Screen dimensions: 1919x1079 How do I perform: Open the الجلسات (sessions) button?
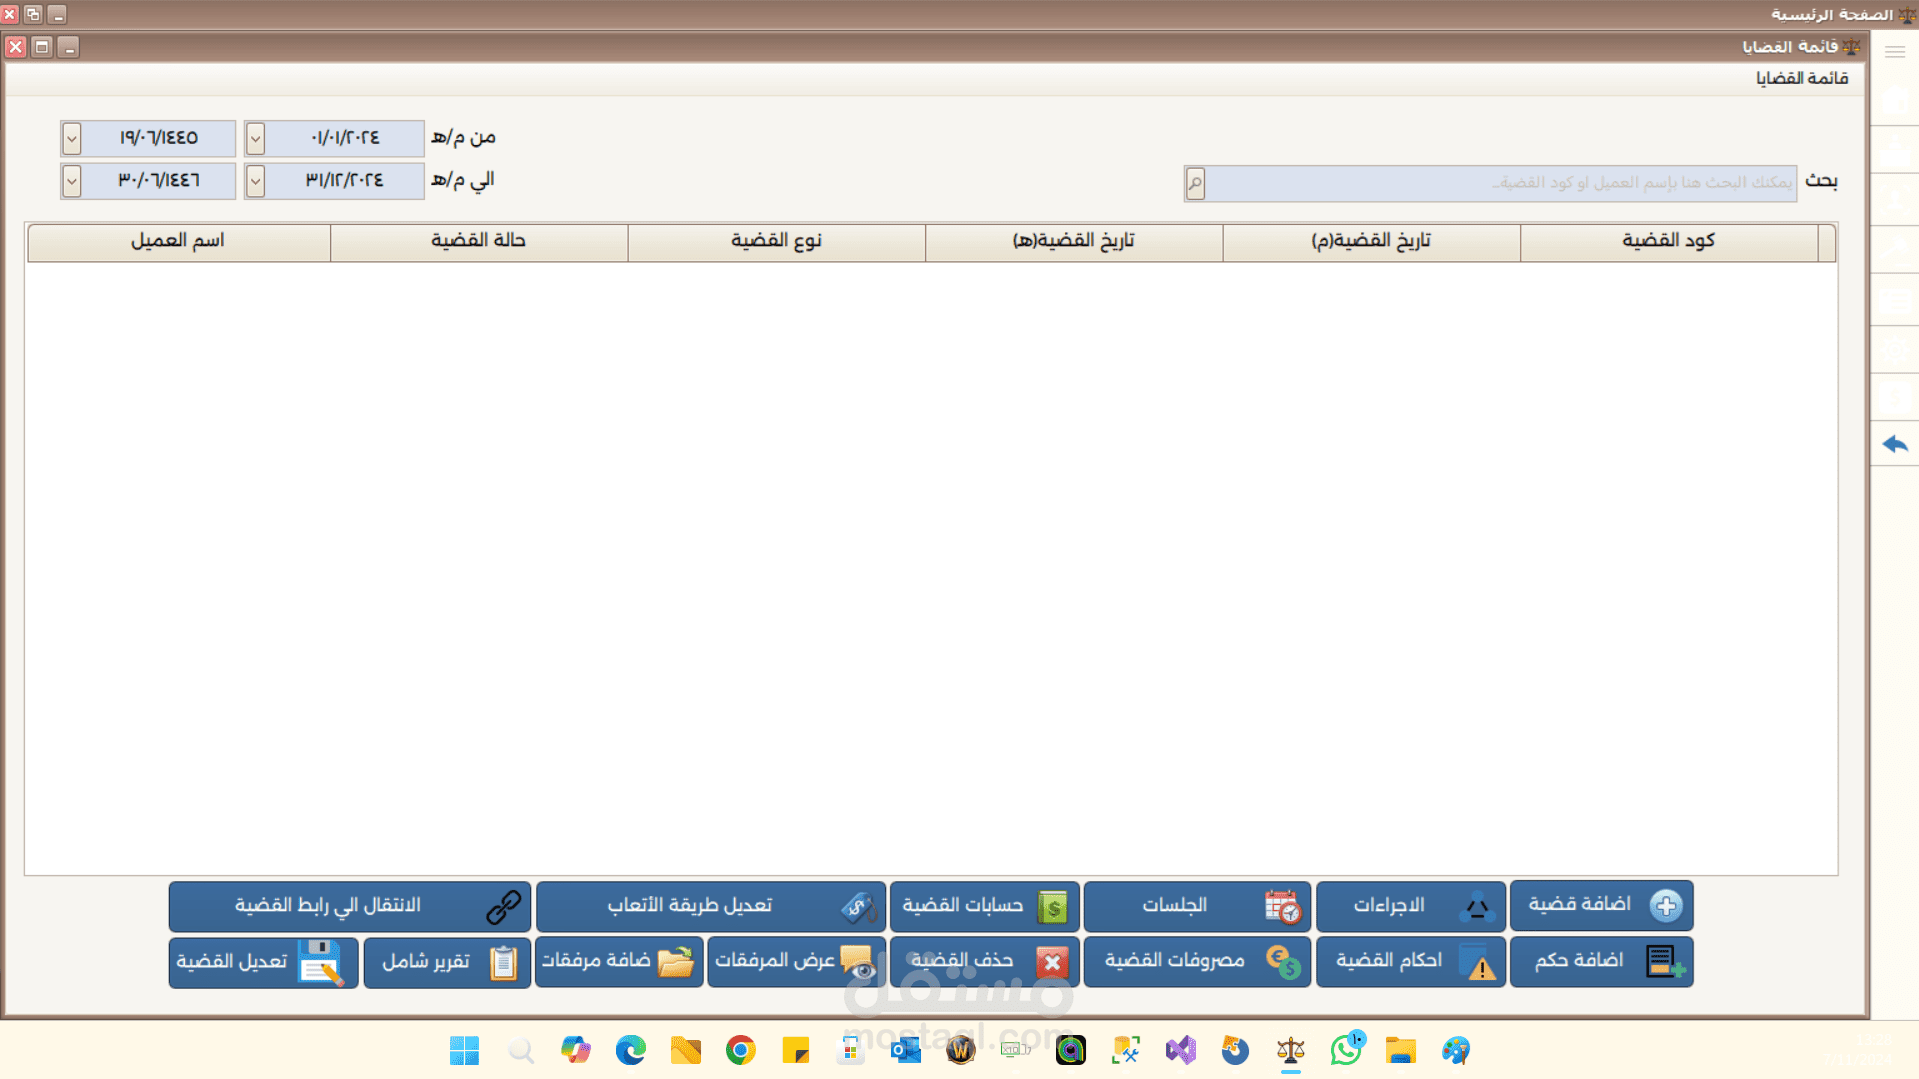coord(1197,906)
